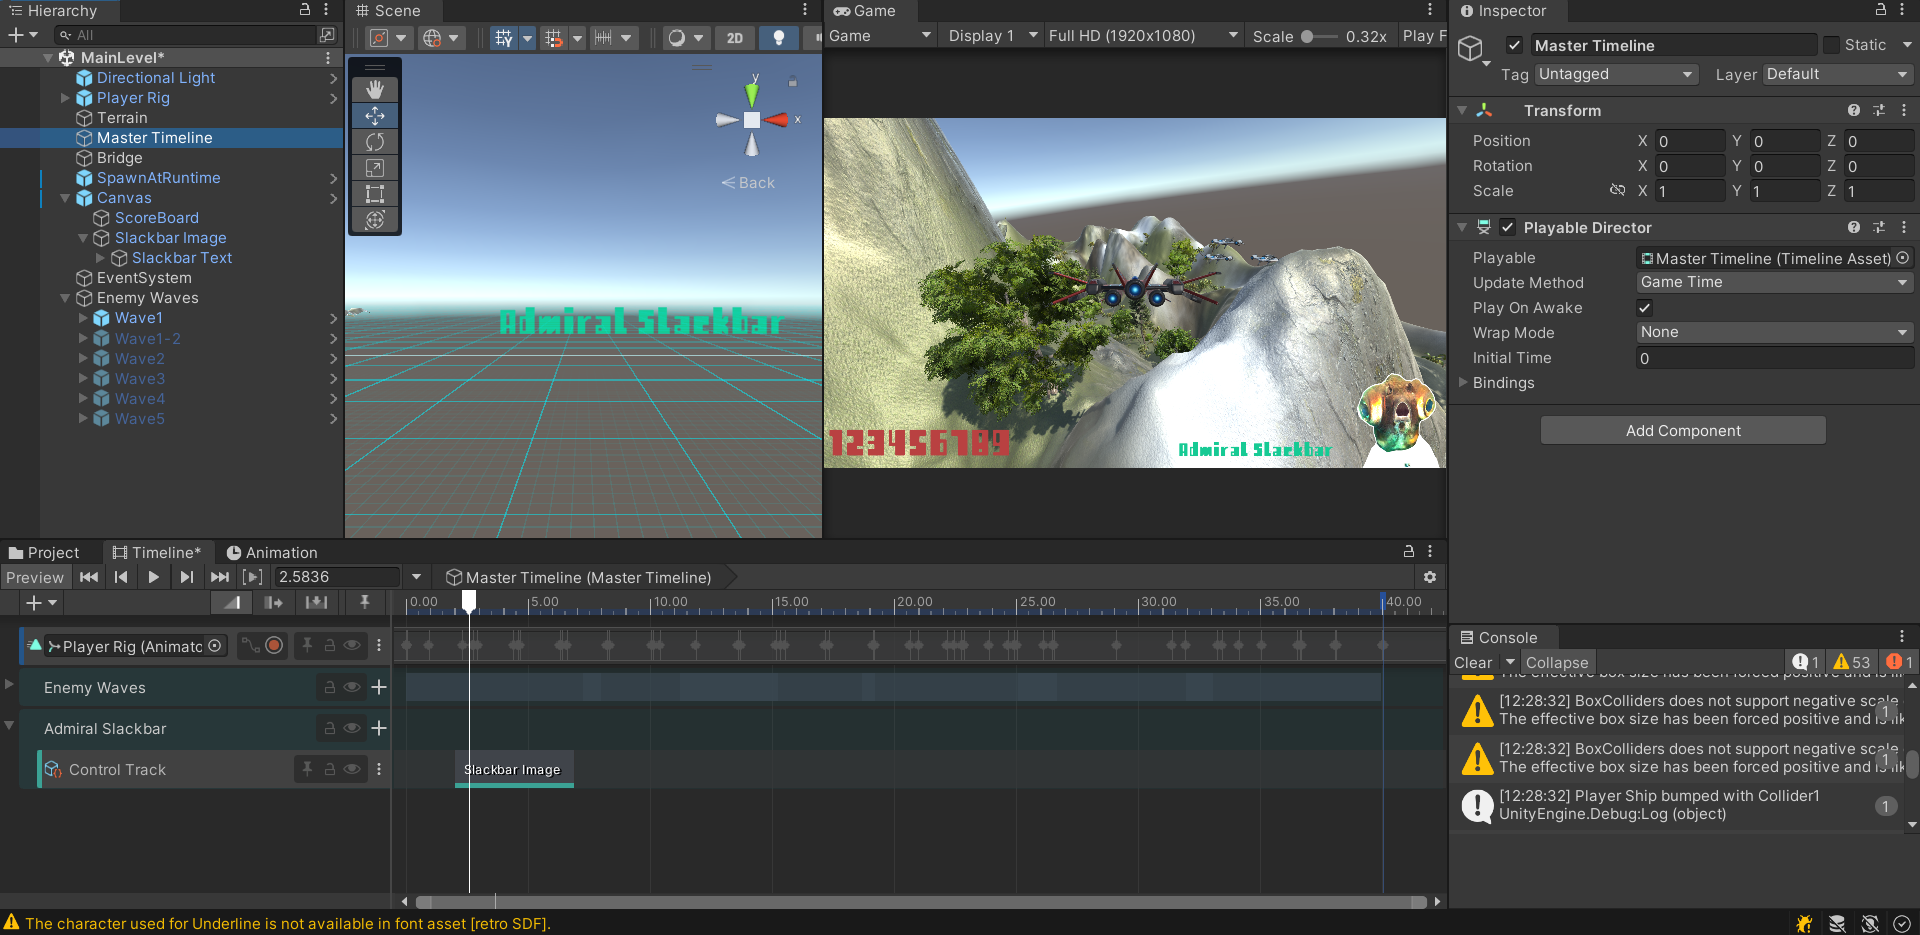Select the Transform combined tool
Screen dimensions: 1920x935
[375, 220]
